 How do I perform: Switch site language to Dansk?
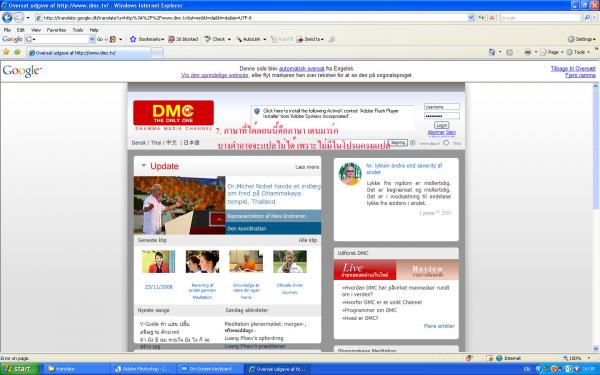click(139, 143)
